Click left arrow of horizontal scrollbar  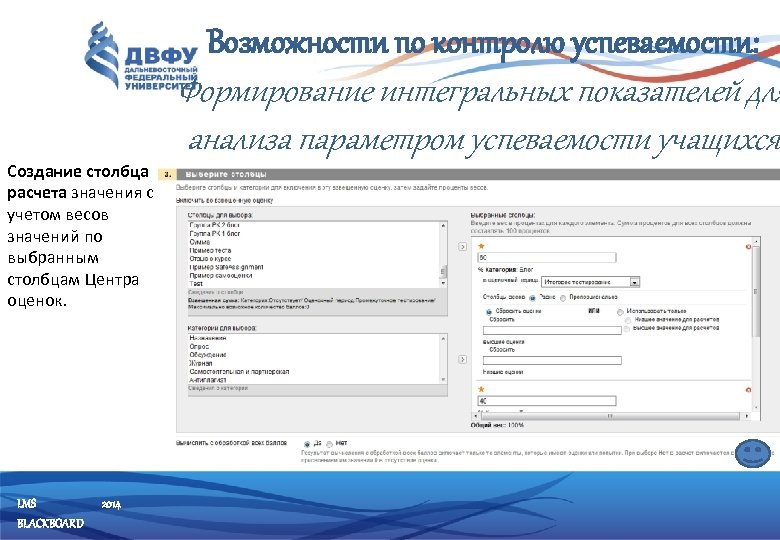tap(475, 416)
